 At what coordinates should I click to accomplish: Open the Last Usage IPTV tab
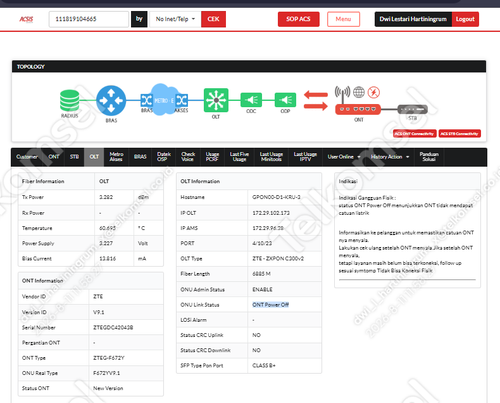pyautogui.click(x=305, y=157)
